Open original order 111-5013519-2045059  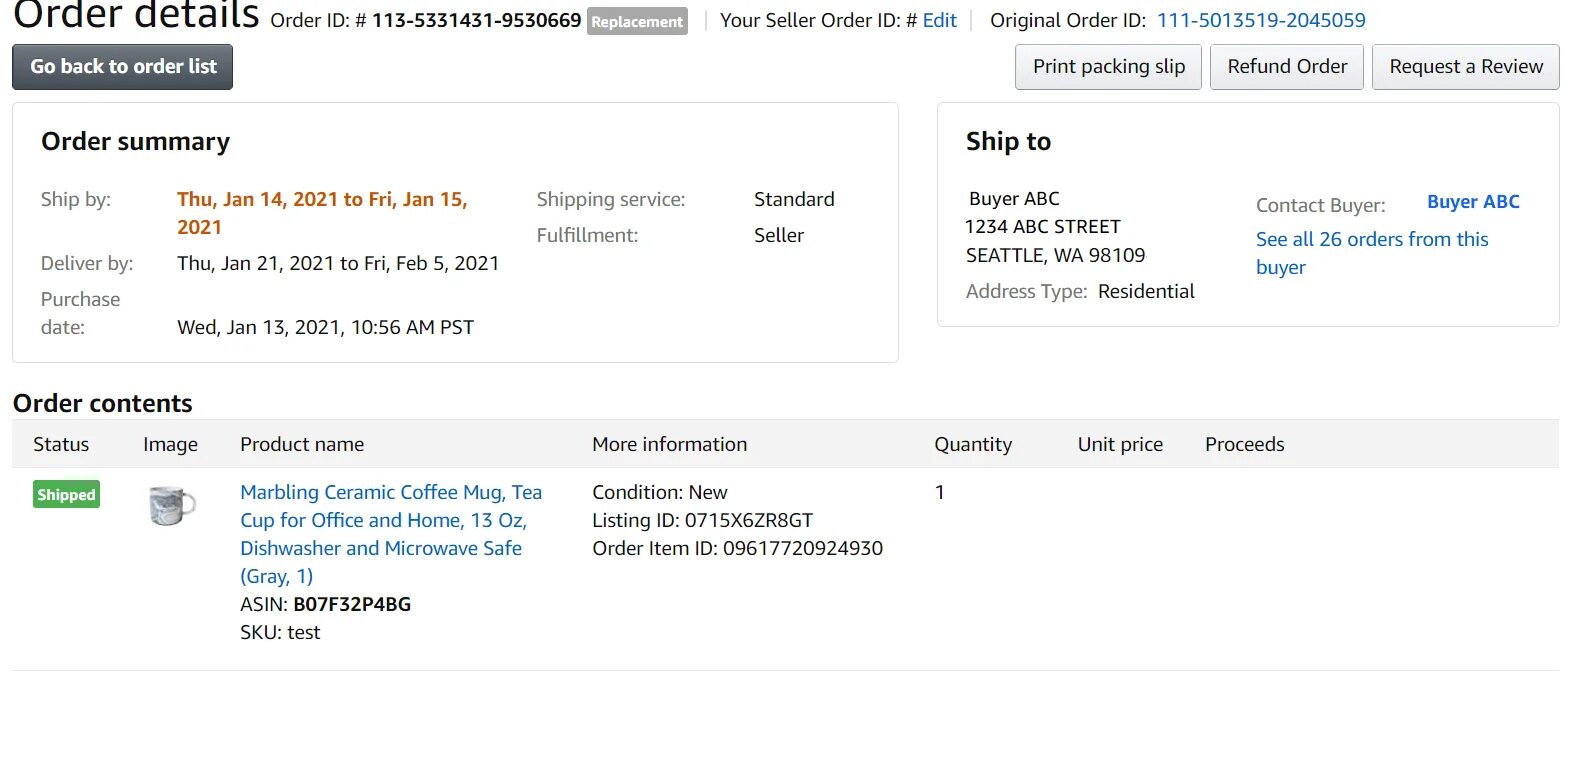(x=1261, y=20)
